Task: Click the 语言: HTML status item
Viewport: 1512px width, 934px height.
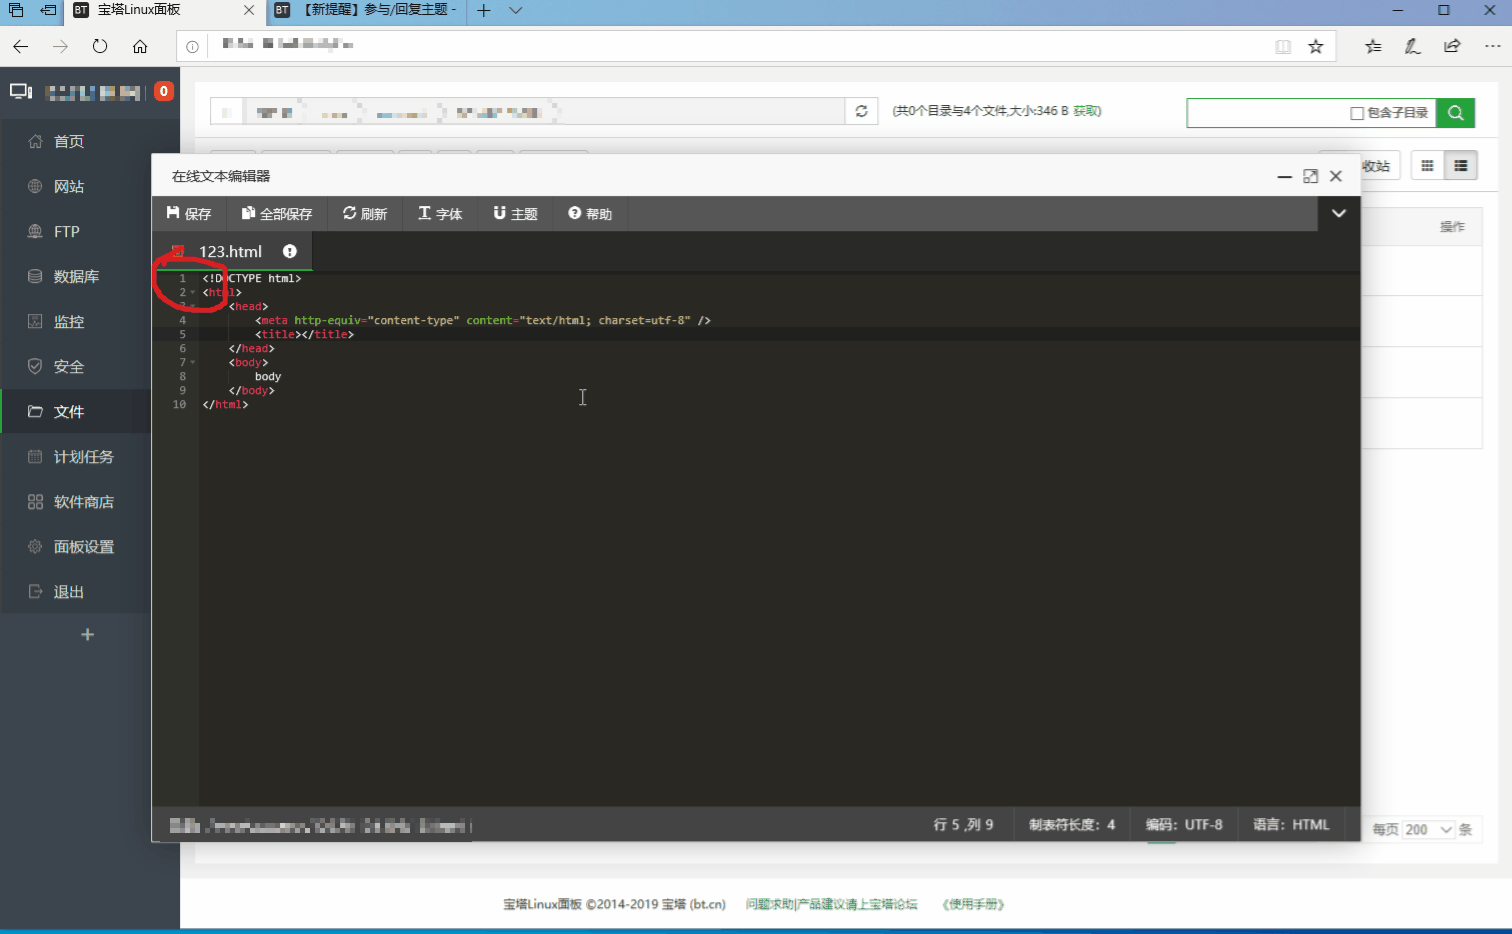Action: (x=1292, y=825)
